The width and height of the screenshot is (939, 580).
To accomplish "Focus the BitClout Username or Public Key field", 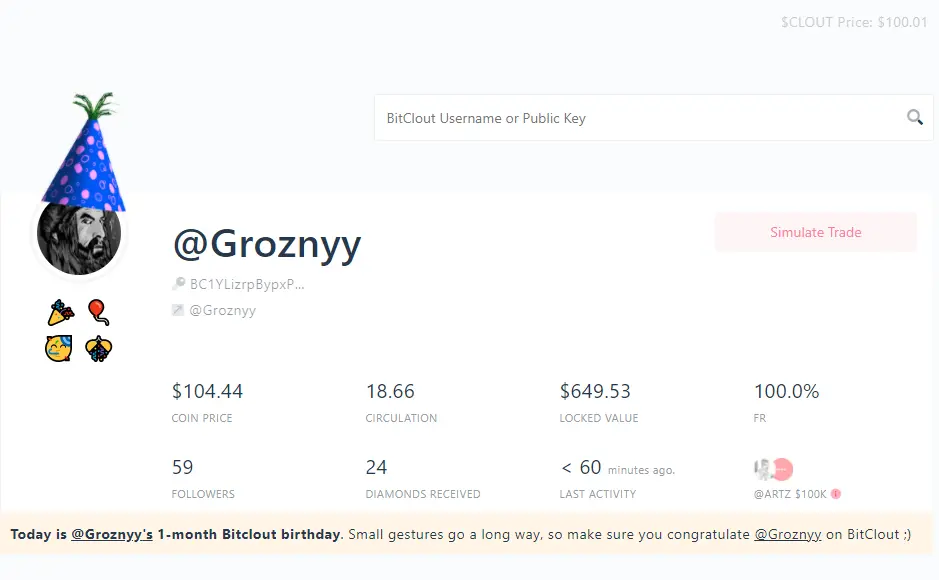I will [x=640, y=118].
